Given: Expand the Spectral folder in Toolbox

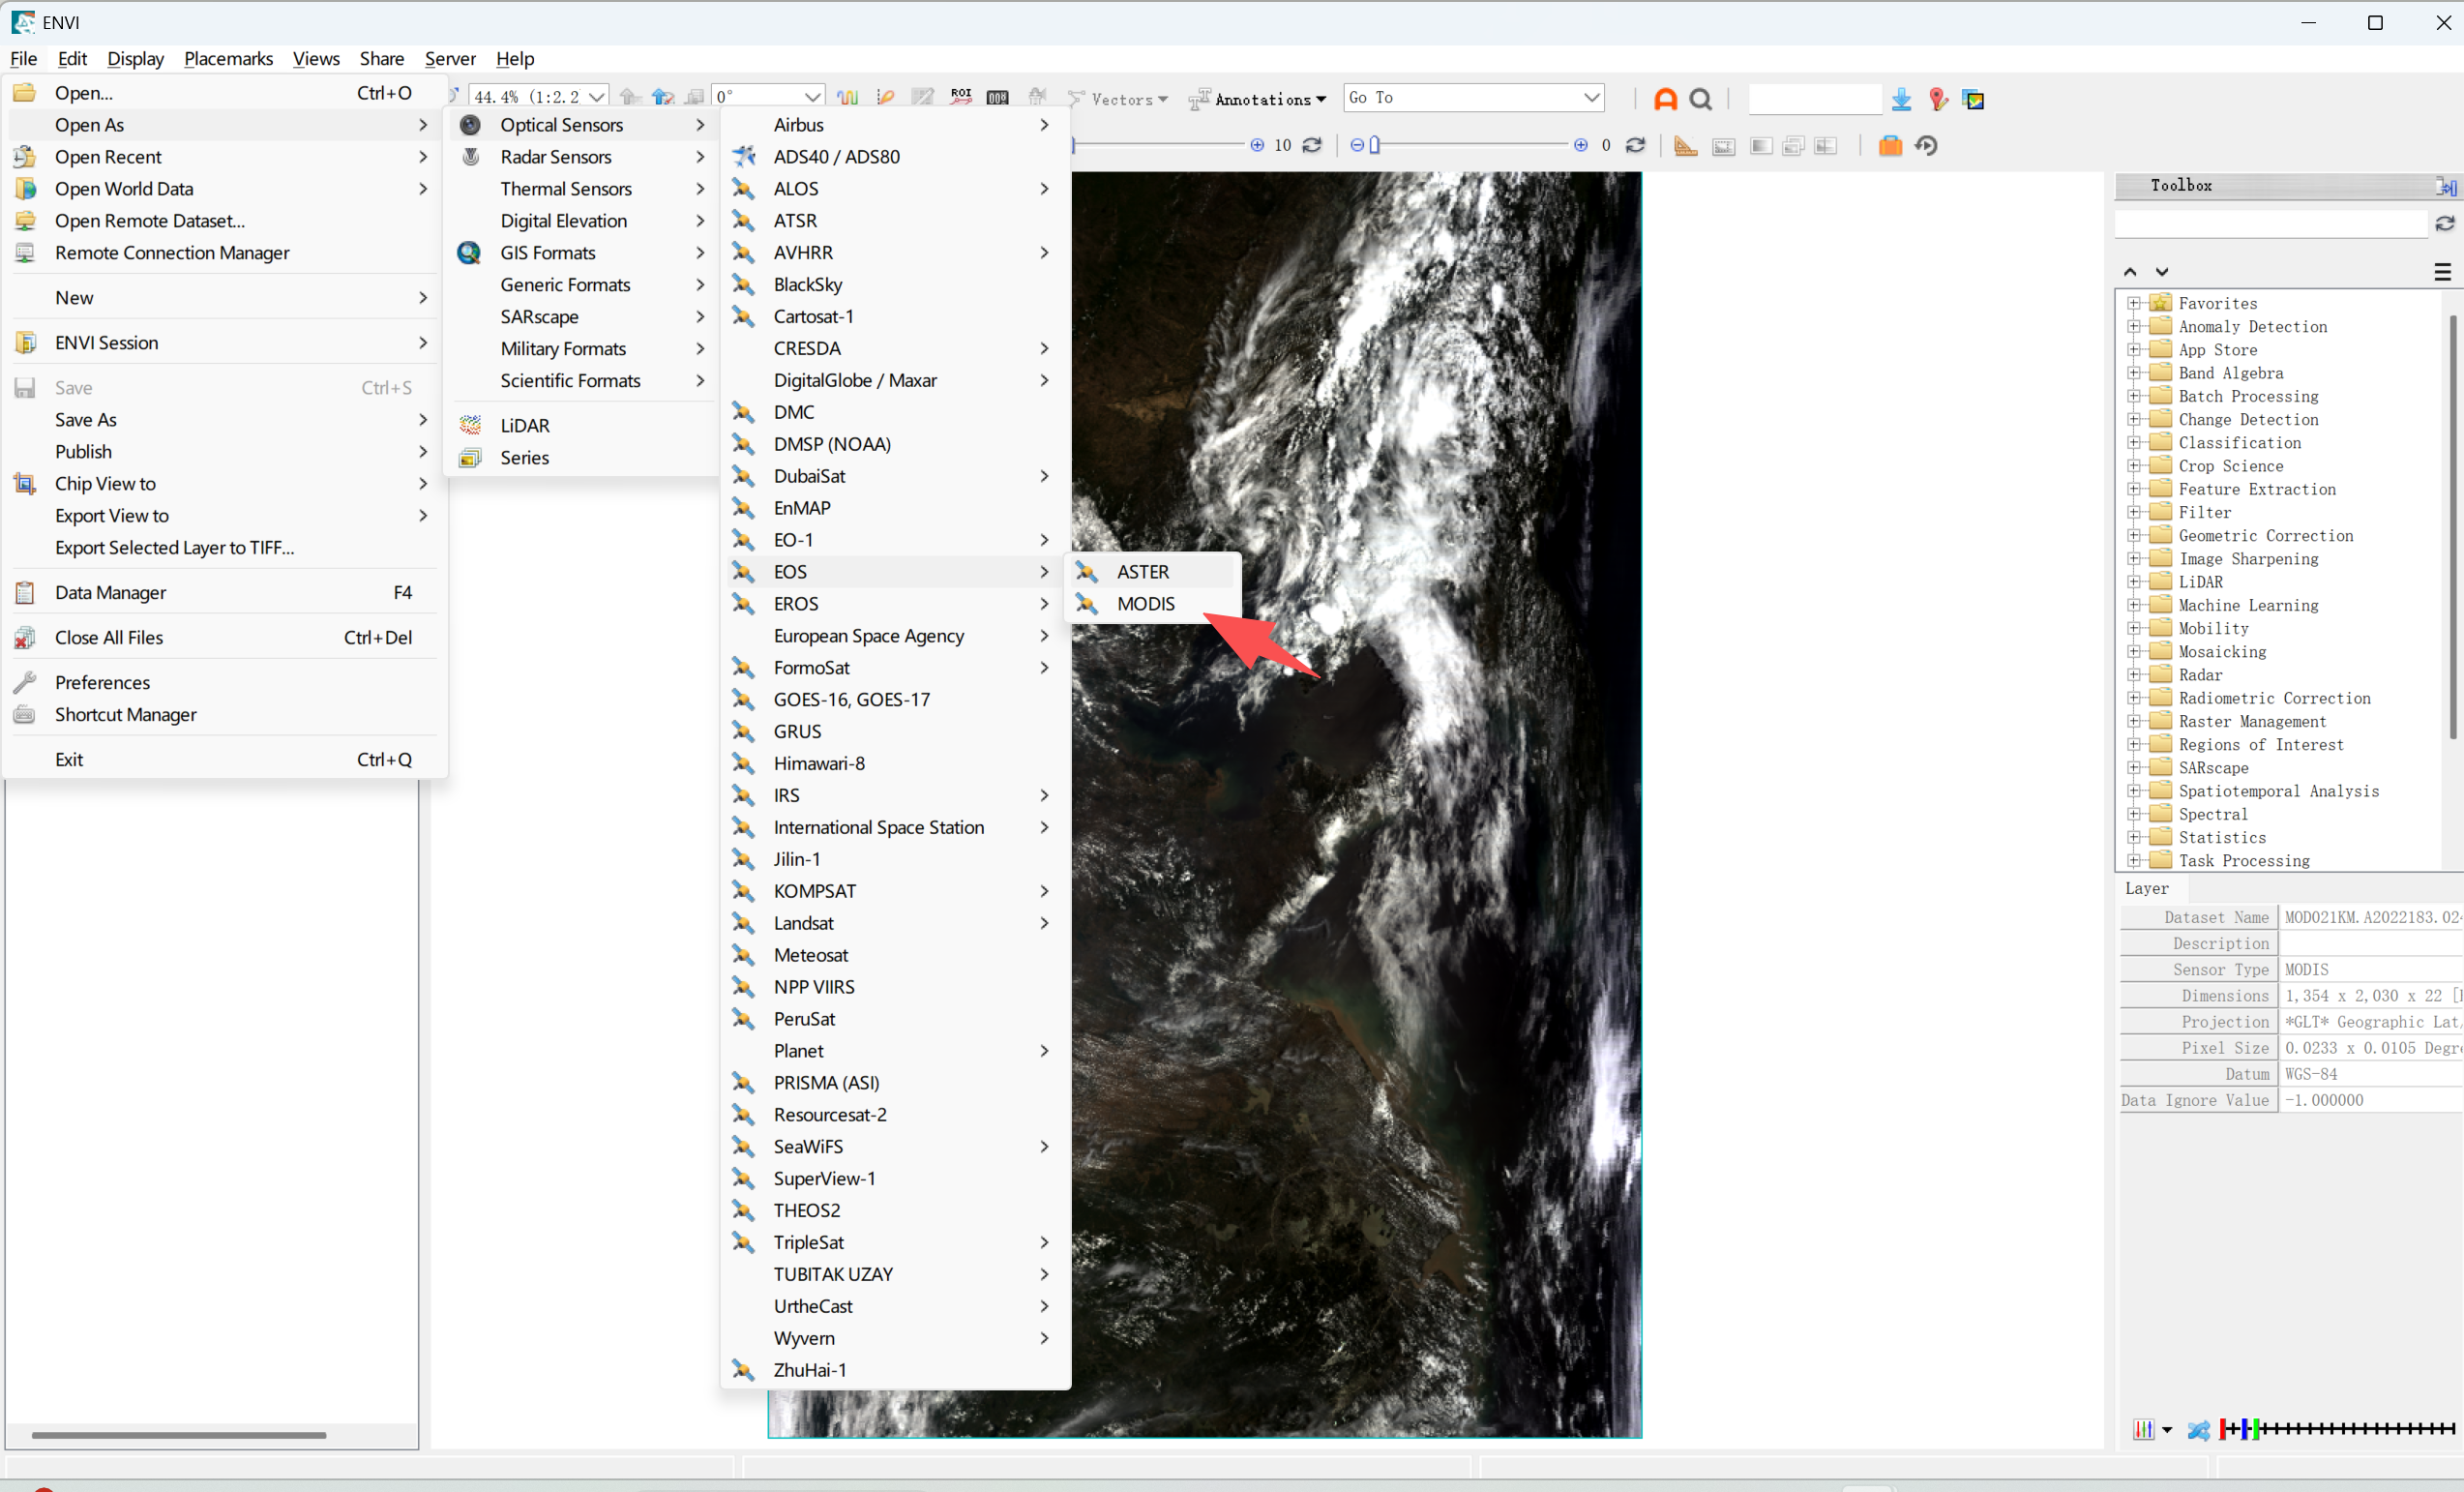Looking at the screenshot, I should pyautogui.click(x=2133, y=814).
